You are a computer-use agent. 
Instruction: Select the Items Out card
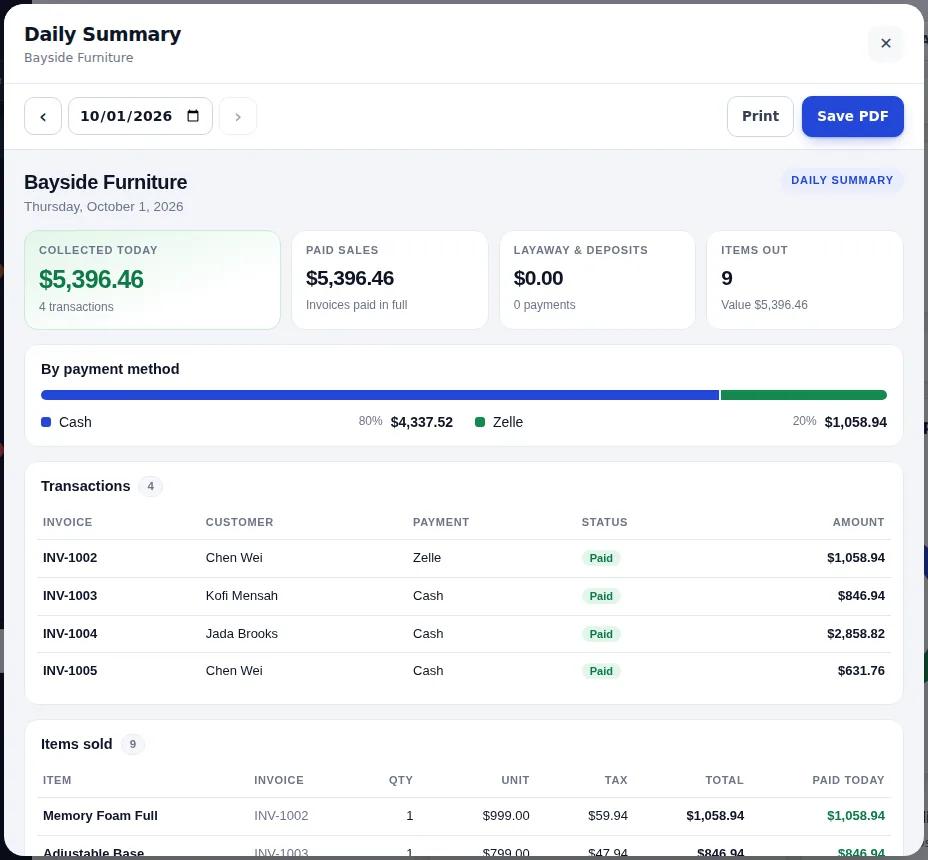[805, 280]
